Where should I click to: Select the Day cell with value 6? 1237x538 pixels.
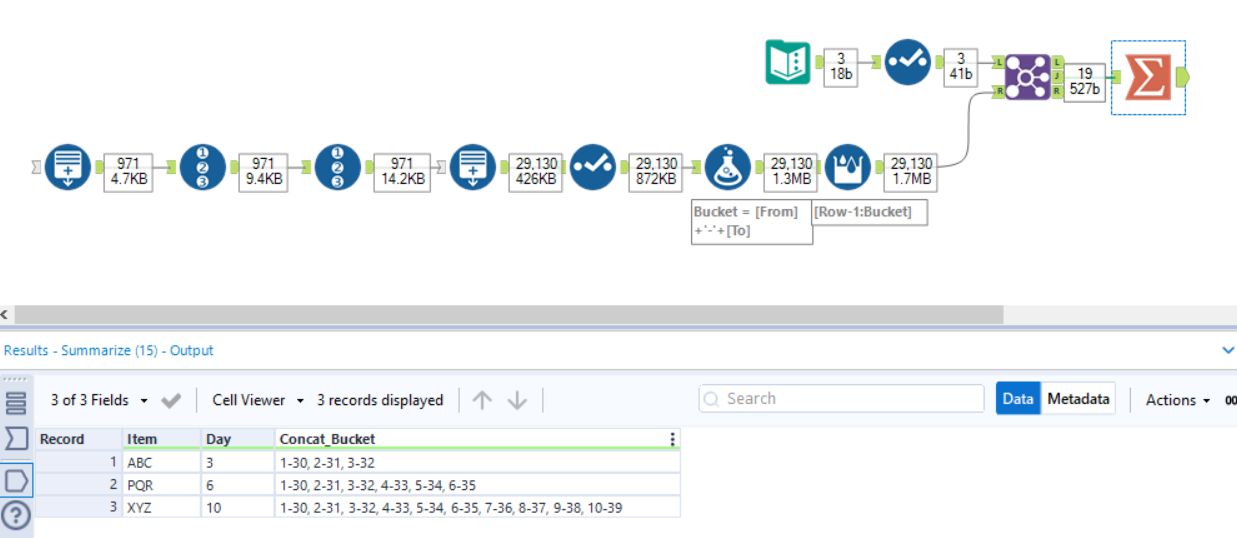(238, 485)
